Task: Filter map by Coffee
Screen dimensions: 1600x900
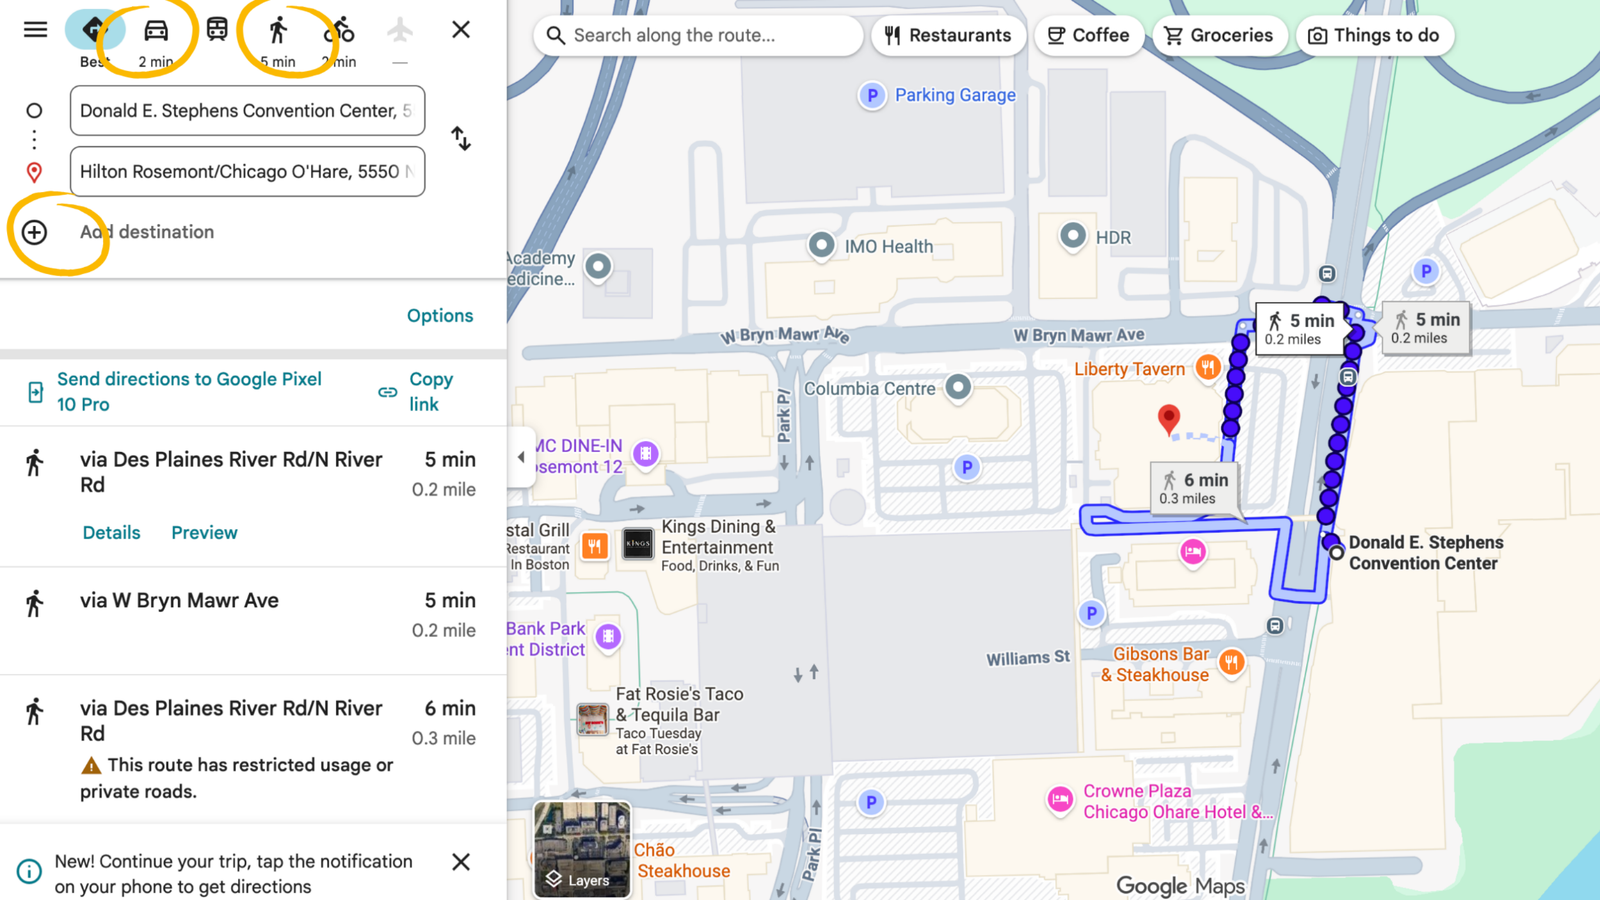Action: click(x=1088, y=35)
